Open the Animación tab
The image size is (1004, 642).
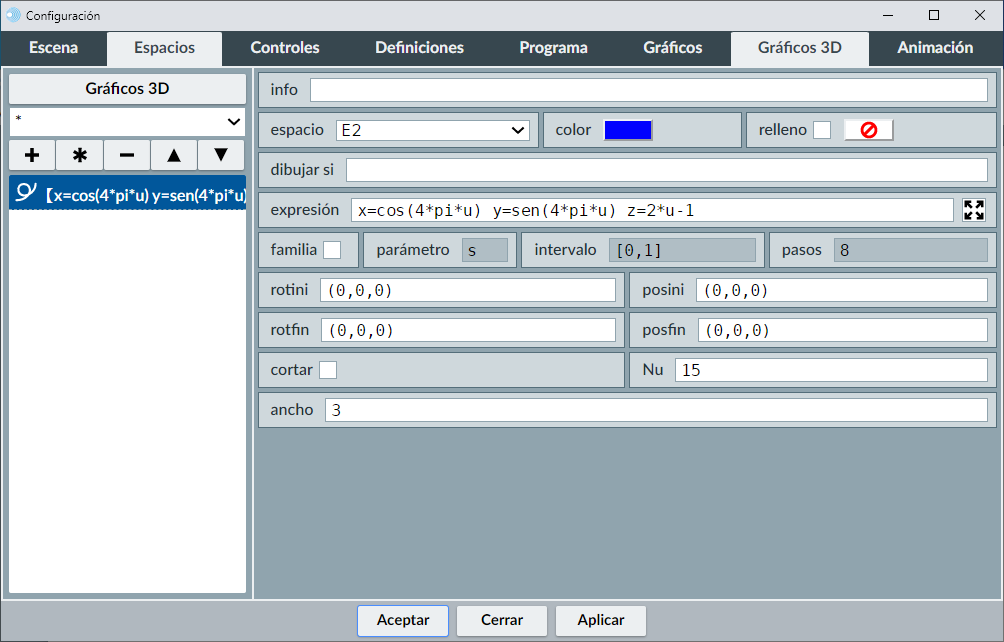coord(935,48)
